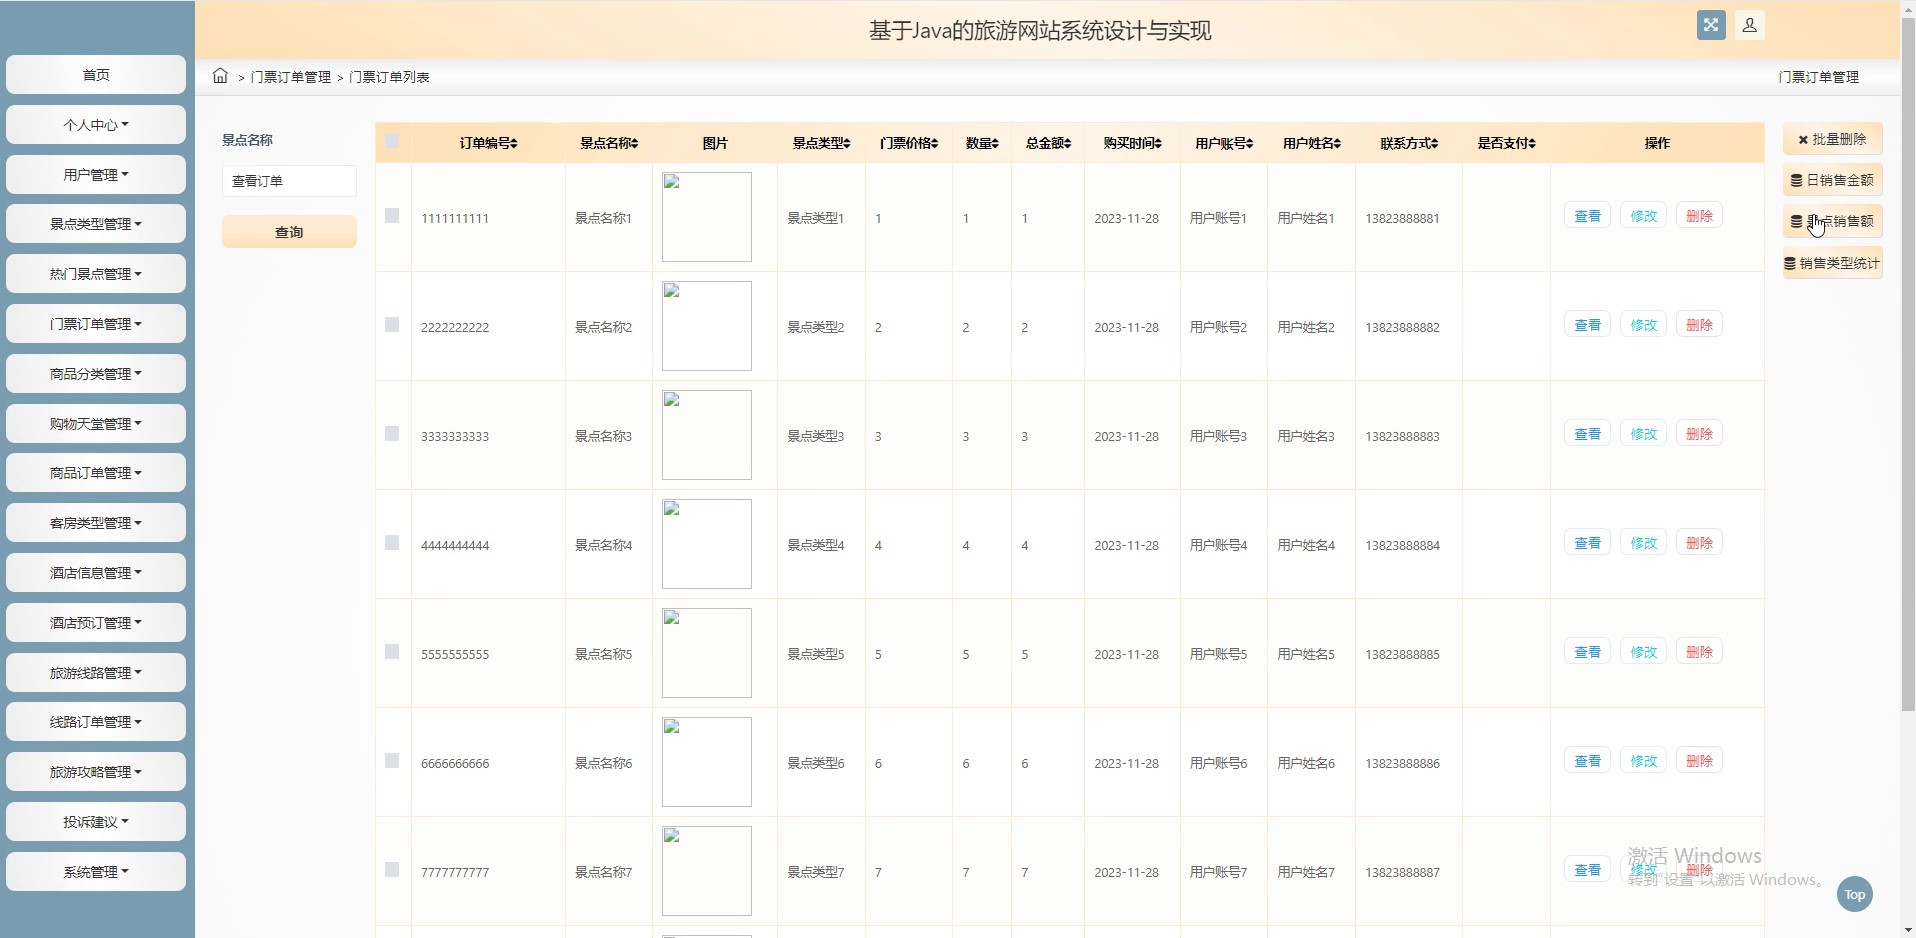
Task: Go home via the breadcrumb house icon
Action: 220,76
